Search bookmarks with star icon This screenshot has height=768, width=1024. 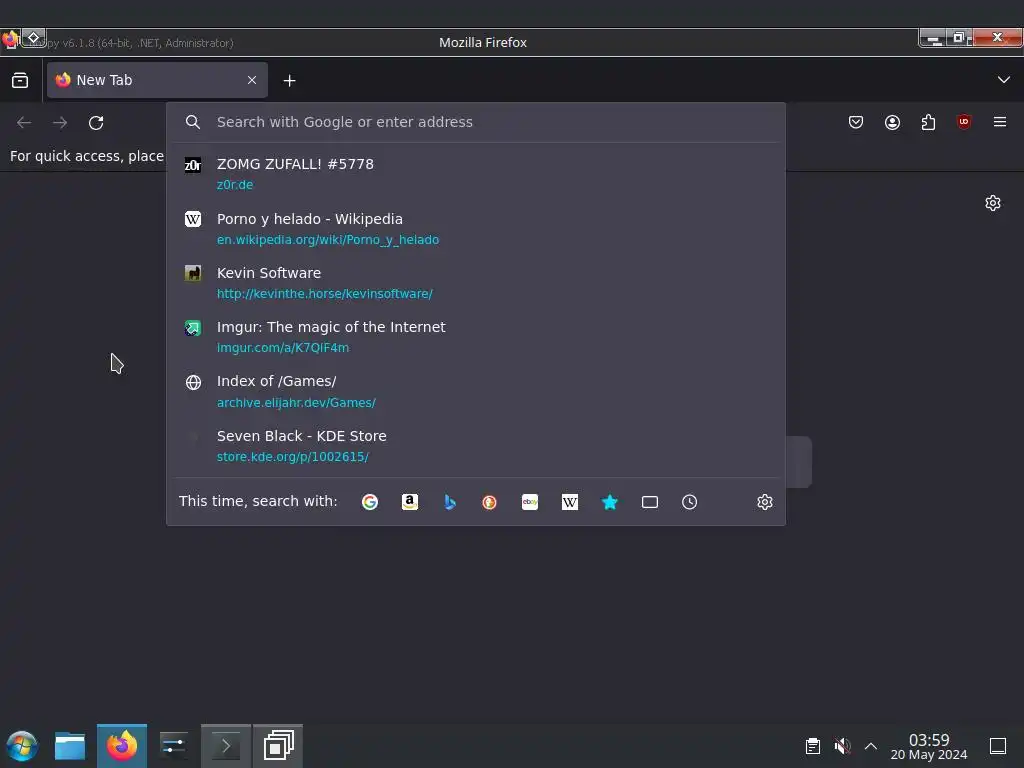pyautogui.click(x=609, y=502)
